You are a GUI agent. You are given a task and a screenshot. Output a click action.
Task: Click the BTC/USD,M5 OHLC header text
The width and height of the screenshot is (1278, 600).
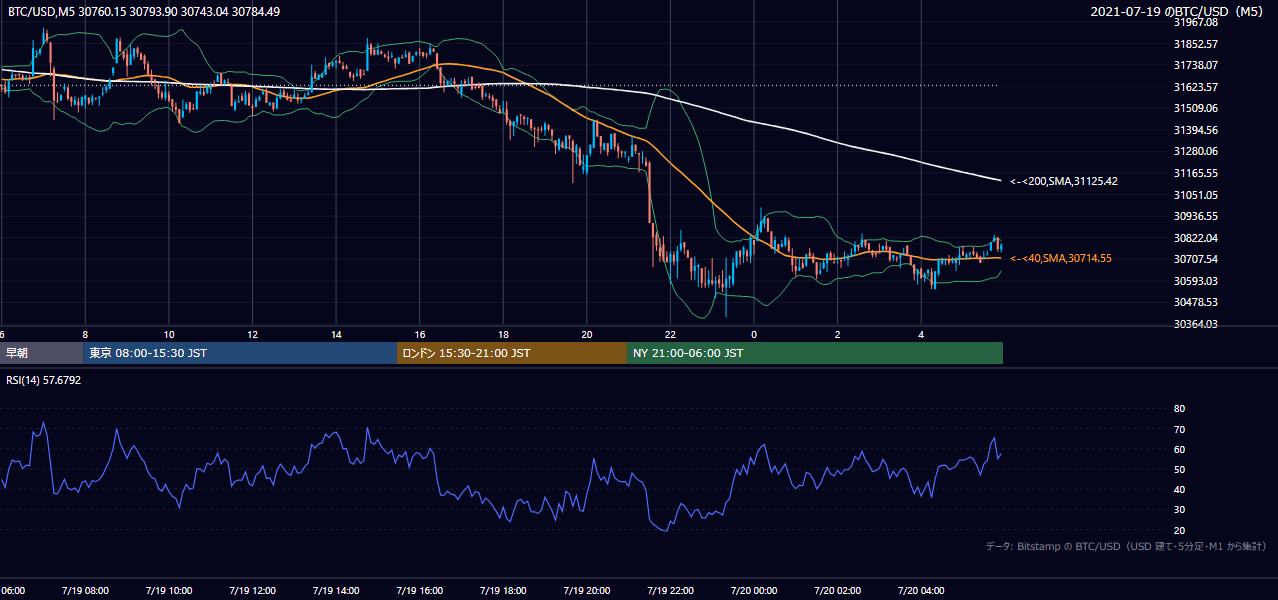[144, 12]
